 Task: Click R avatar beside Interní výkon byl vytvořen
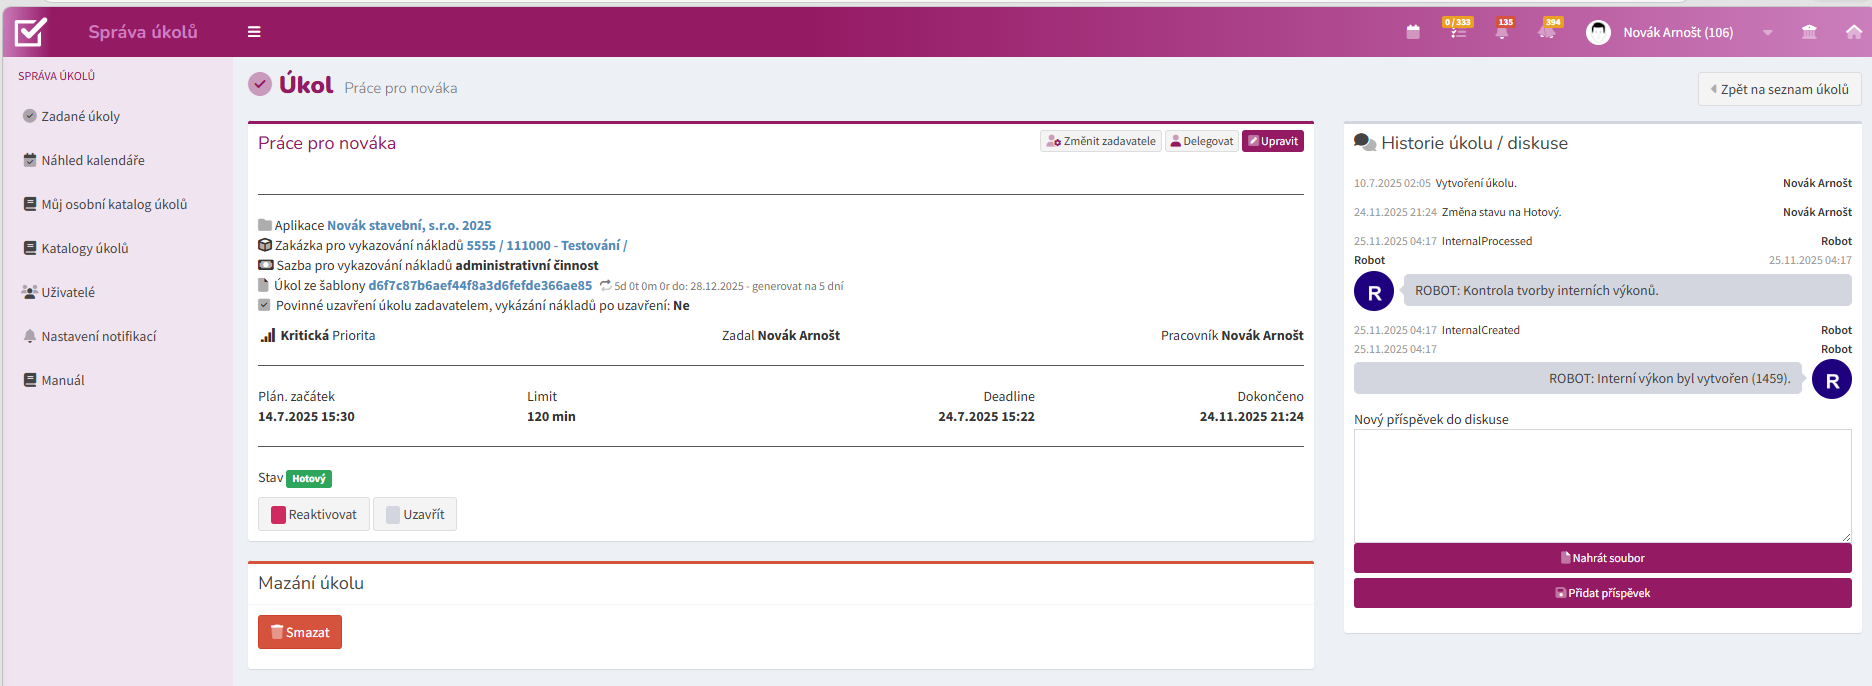(x=1832, y=379)
